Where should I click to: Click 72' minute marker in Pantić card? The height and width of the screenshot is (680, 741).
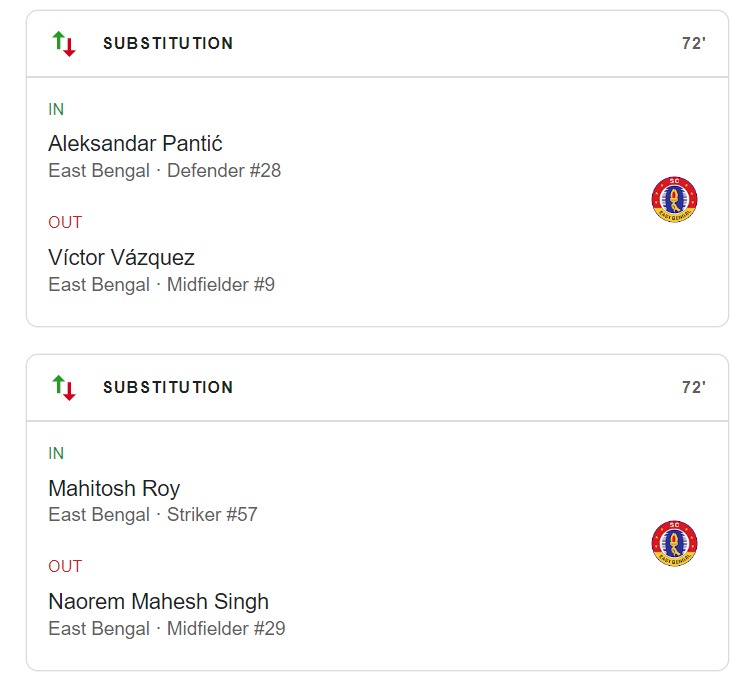click(x=694, y=44)
